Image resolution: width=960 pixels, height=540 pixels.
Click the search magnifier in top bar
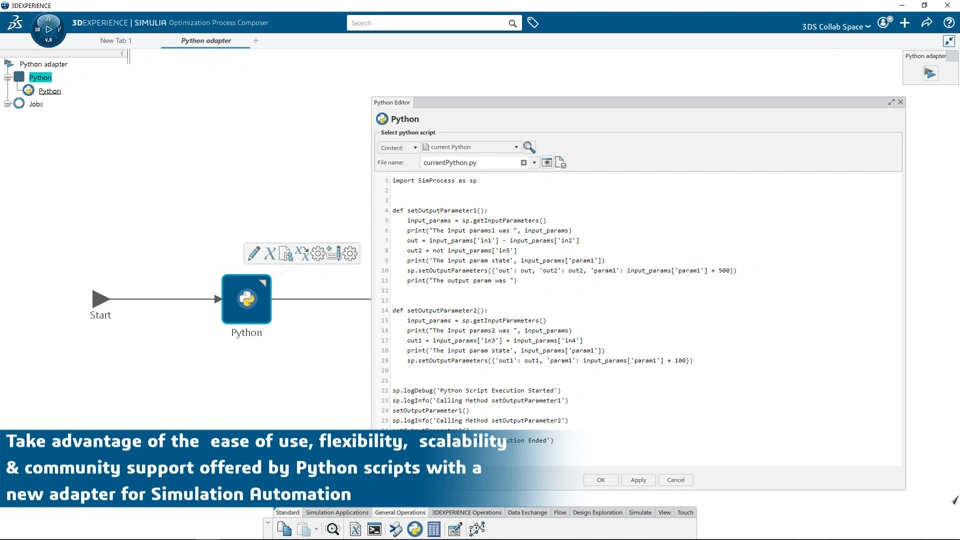pos(512,23)
